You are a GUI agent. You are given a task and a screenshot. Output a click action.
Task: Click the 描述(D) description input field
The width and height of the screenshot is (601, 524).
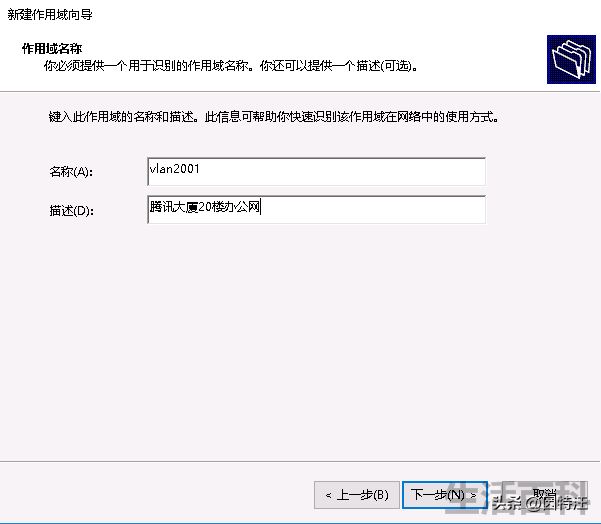point(317,209)
